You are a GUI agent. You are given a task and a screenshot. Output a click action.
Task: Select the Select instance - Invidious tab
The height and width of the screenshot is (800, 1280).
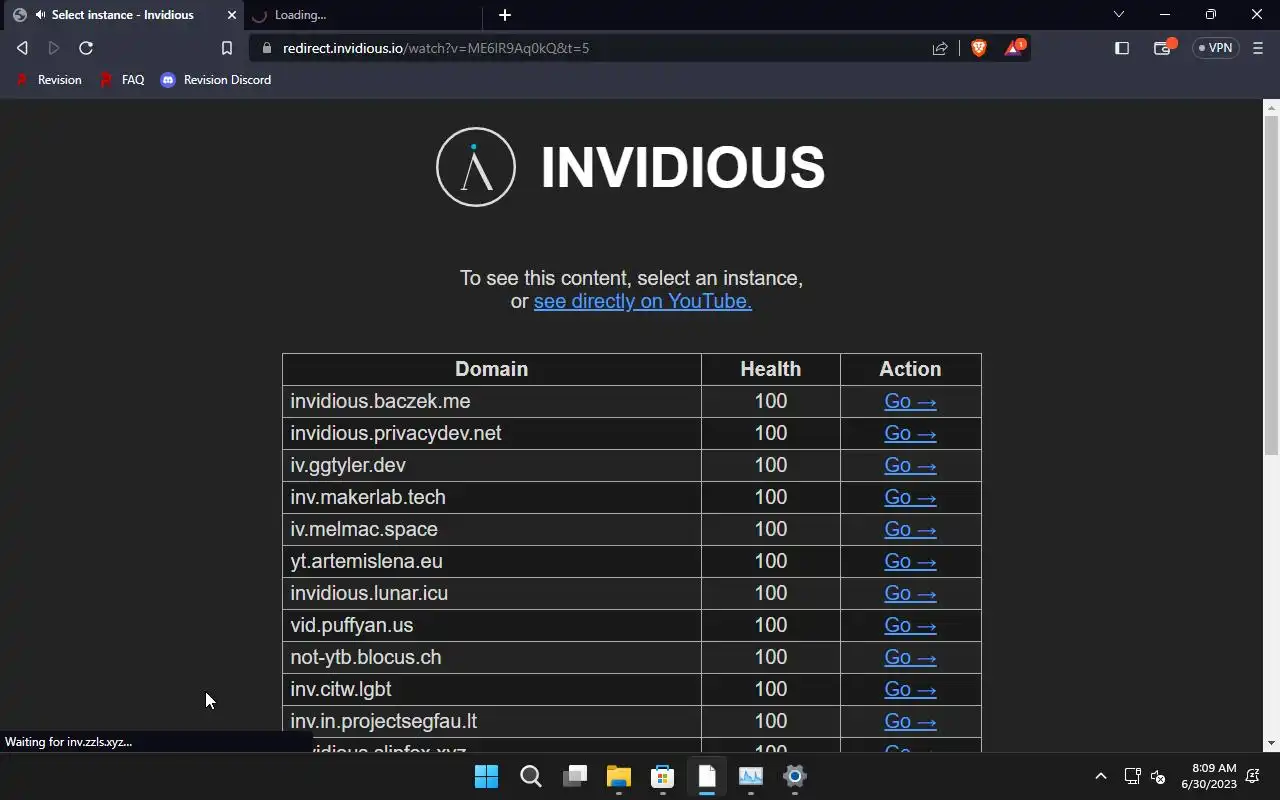(x=122, y=15)
